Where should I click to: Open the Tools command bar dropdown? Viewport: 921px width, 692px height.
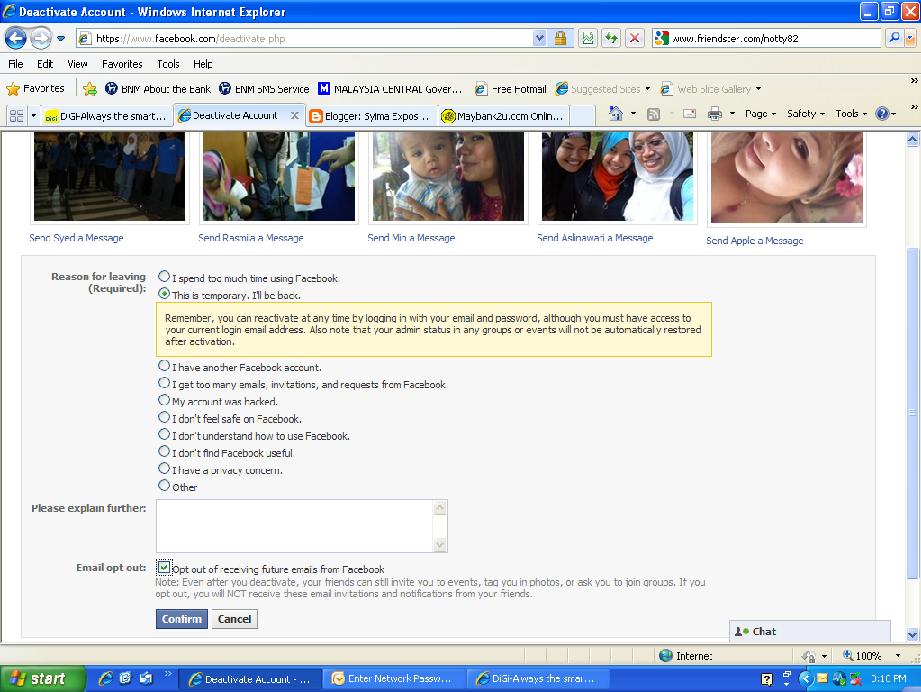851,113
